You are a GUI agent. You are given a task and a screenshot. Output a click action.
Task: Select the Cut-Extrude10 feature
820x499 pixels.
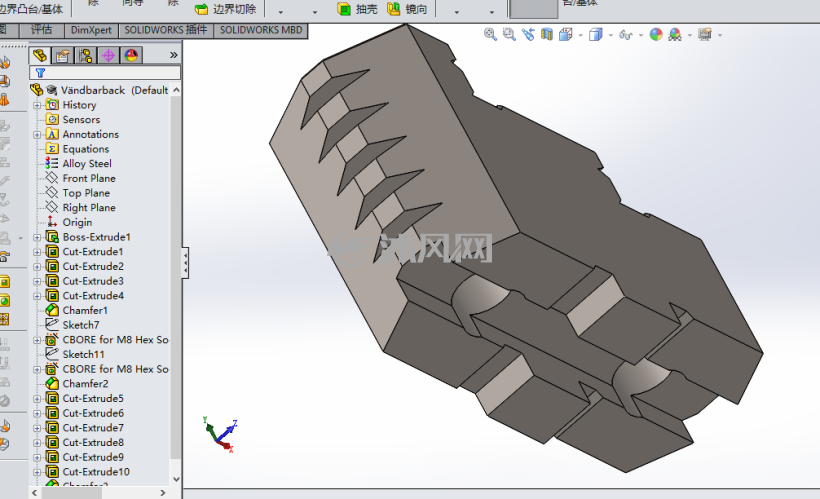point(96,472)
